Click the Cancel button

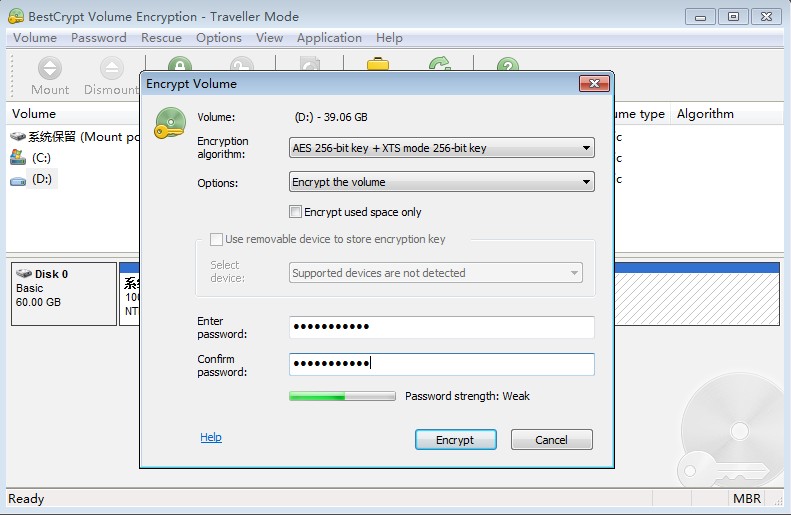pyautogui.click(x=551, y=440)
